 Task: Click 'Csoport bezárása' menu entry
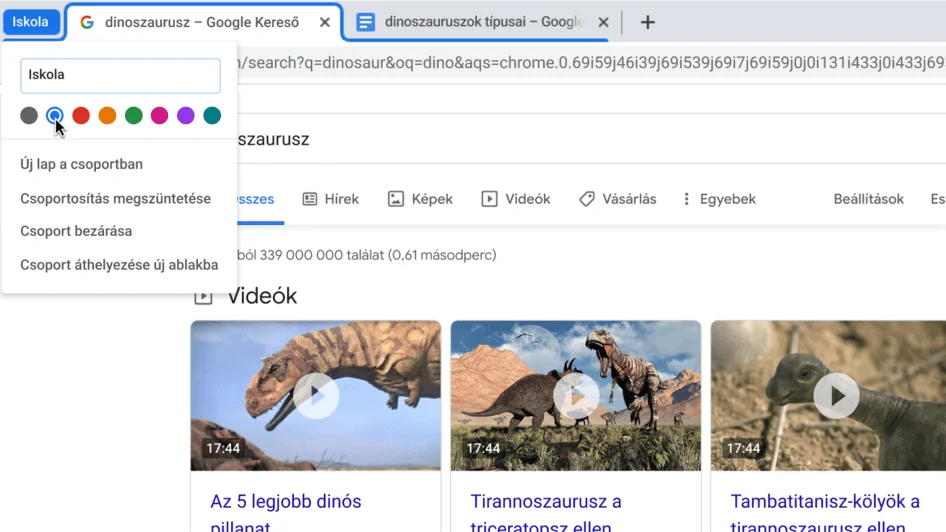(x=76, y=231)
